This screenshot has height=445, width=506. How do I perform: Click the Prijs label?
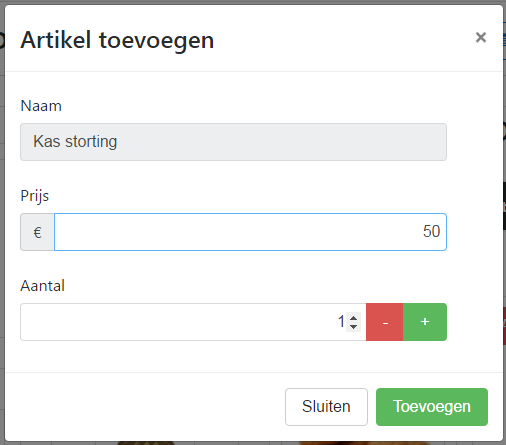pyautogui.click(x=35, y=196)
